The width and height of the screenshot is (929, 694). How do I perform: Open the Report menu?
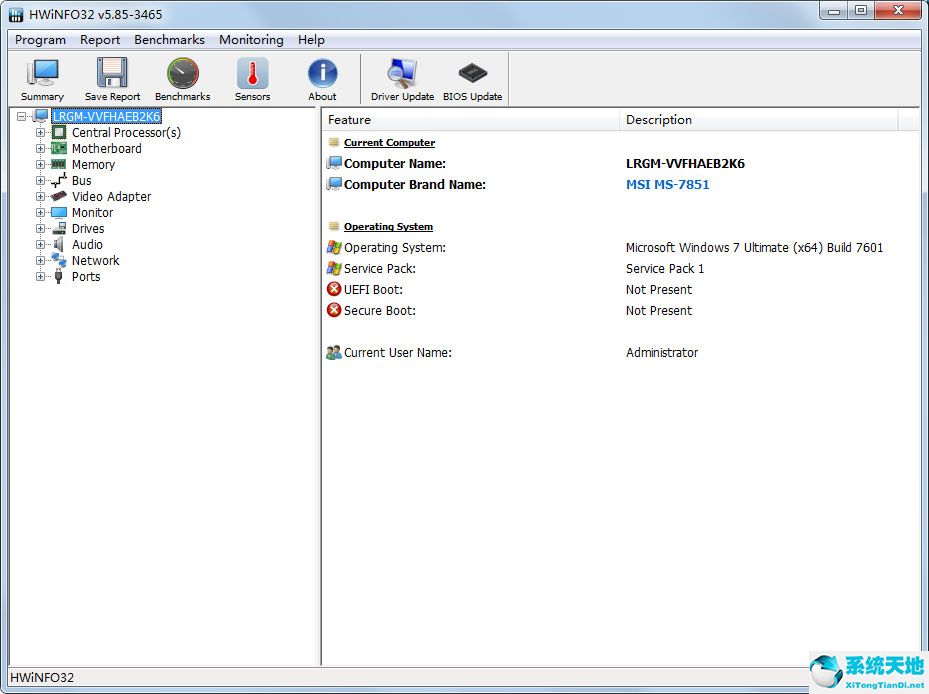click(100, 40)
